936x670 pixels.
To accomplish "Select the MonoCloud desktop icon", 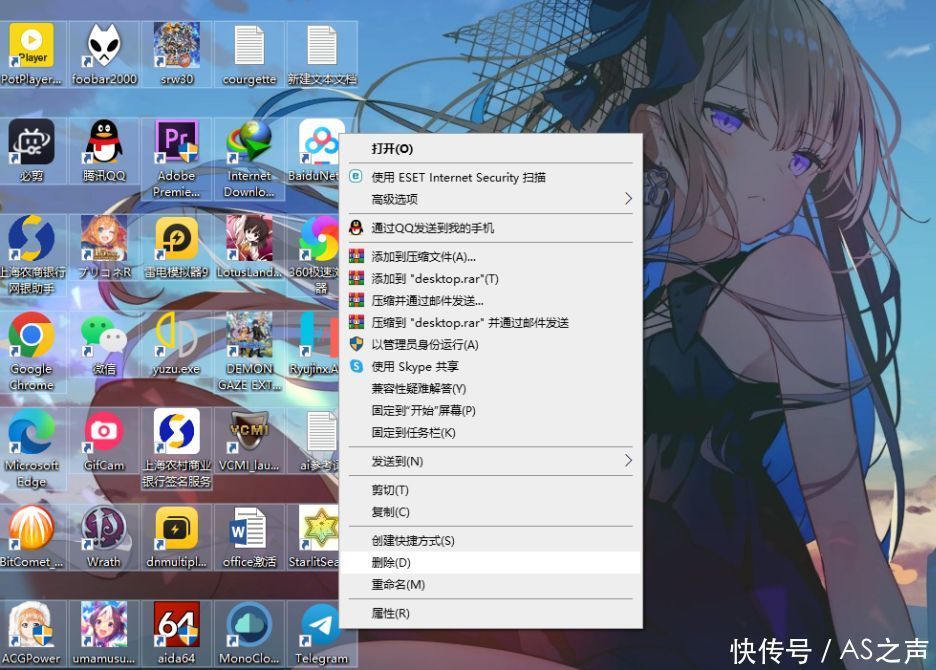I will 250,634.
